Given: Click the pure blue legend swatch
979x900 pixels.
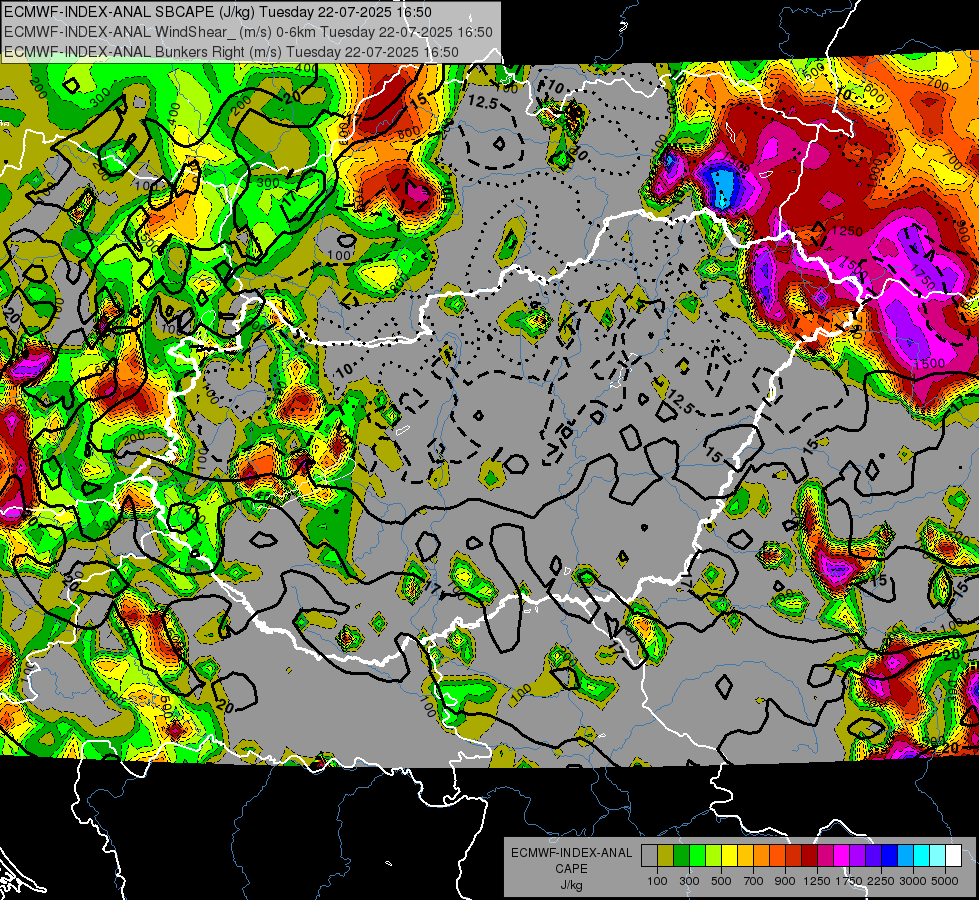Looking at the screenshot, I should [x=890, y=855].
